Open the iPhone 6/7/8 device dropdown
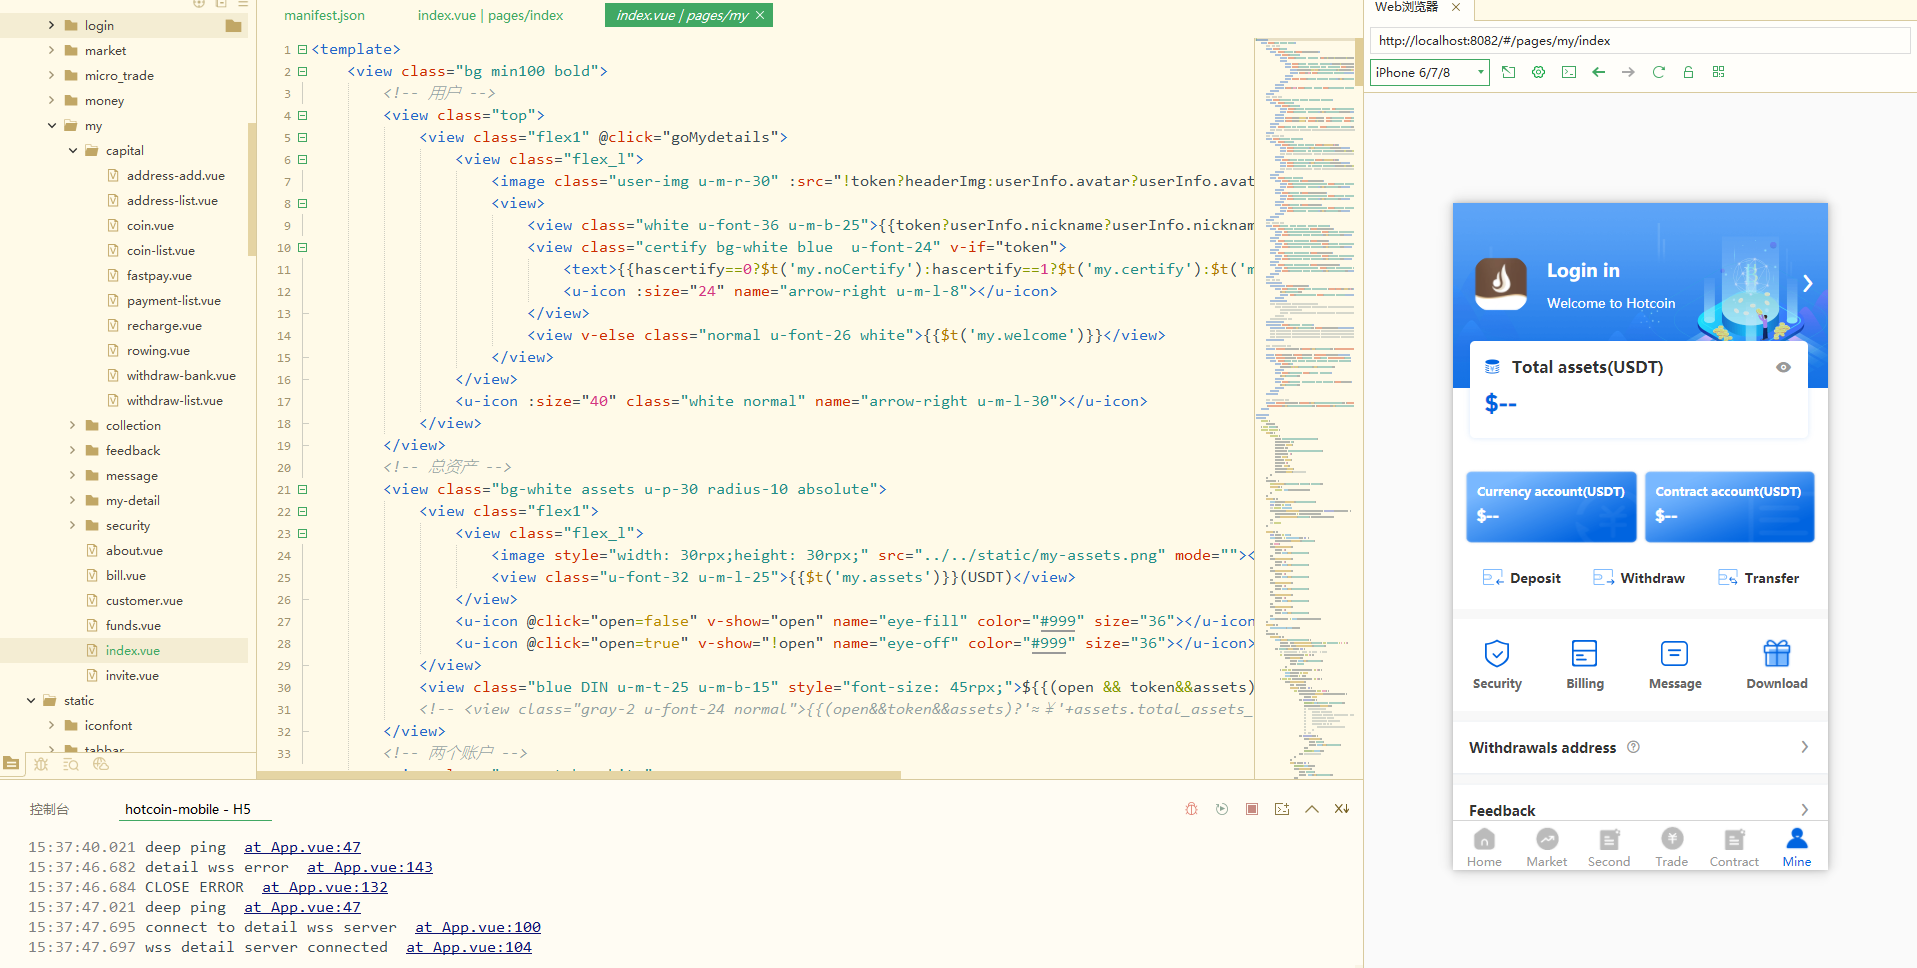This screenshot has height=968, width=1917. coord(1429,72)
